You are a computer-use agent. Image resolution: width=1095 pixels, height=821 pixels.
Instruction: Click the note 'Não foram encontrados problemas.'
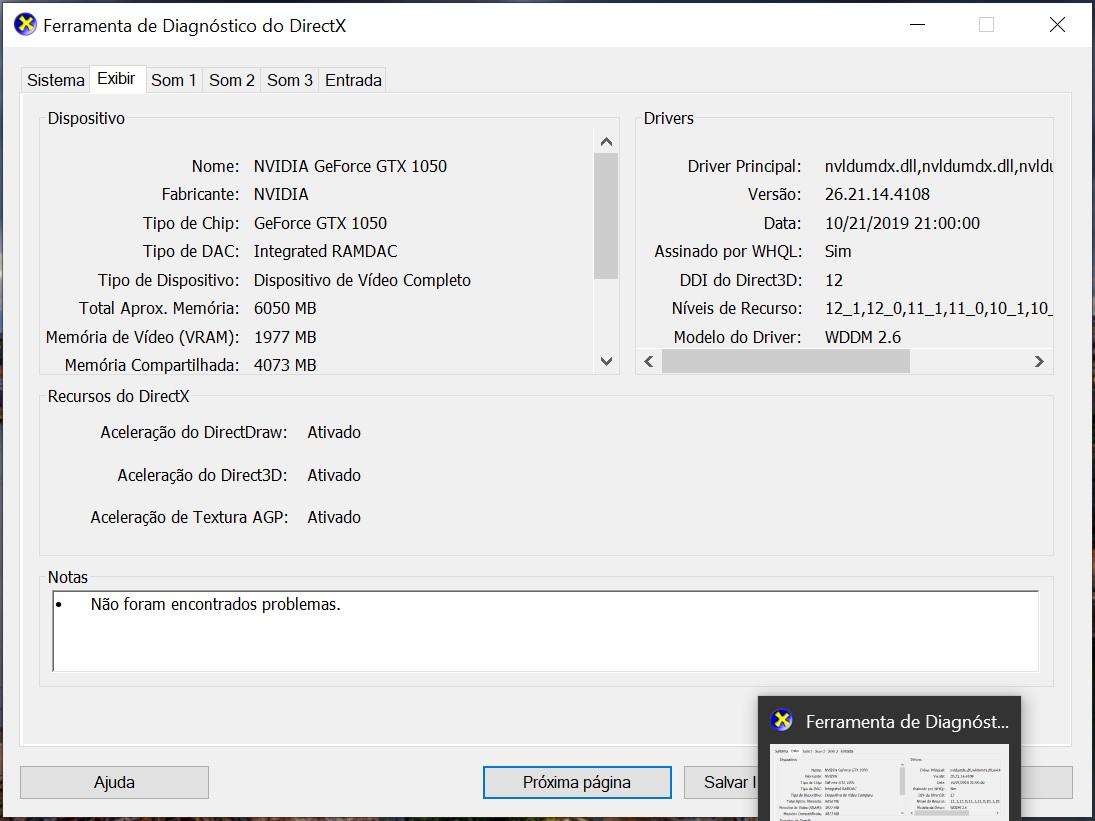[215, 604]
